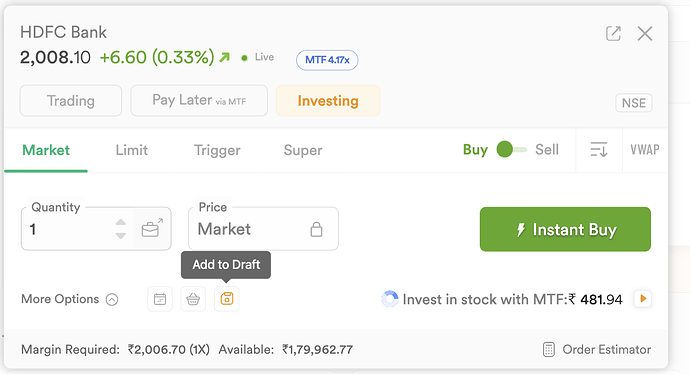Open the market depth sort icon

(599, 150)
